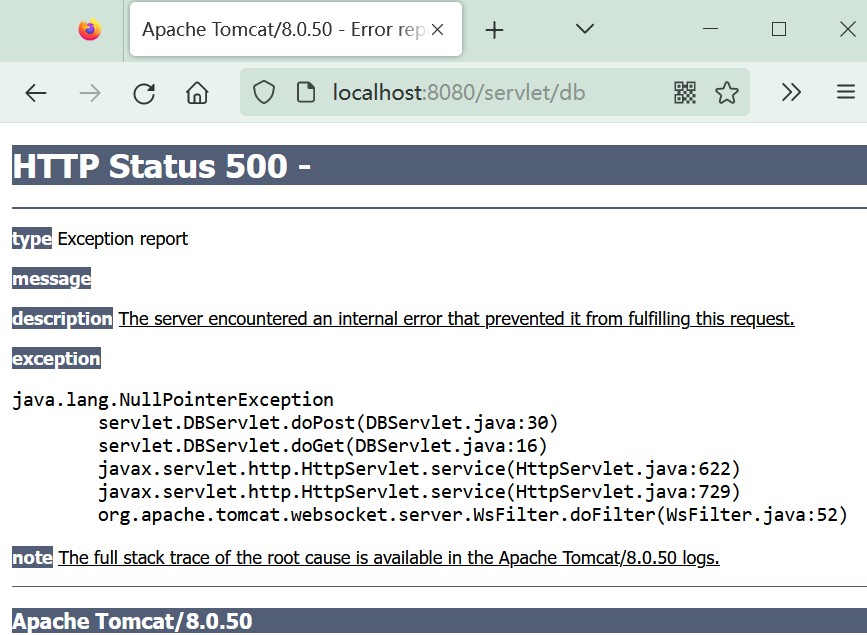Click the Firefox logo icon

[x=90, y=29]
